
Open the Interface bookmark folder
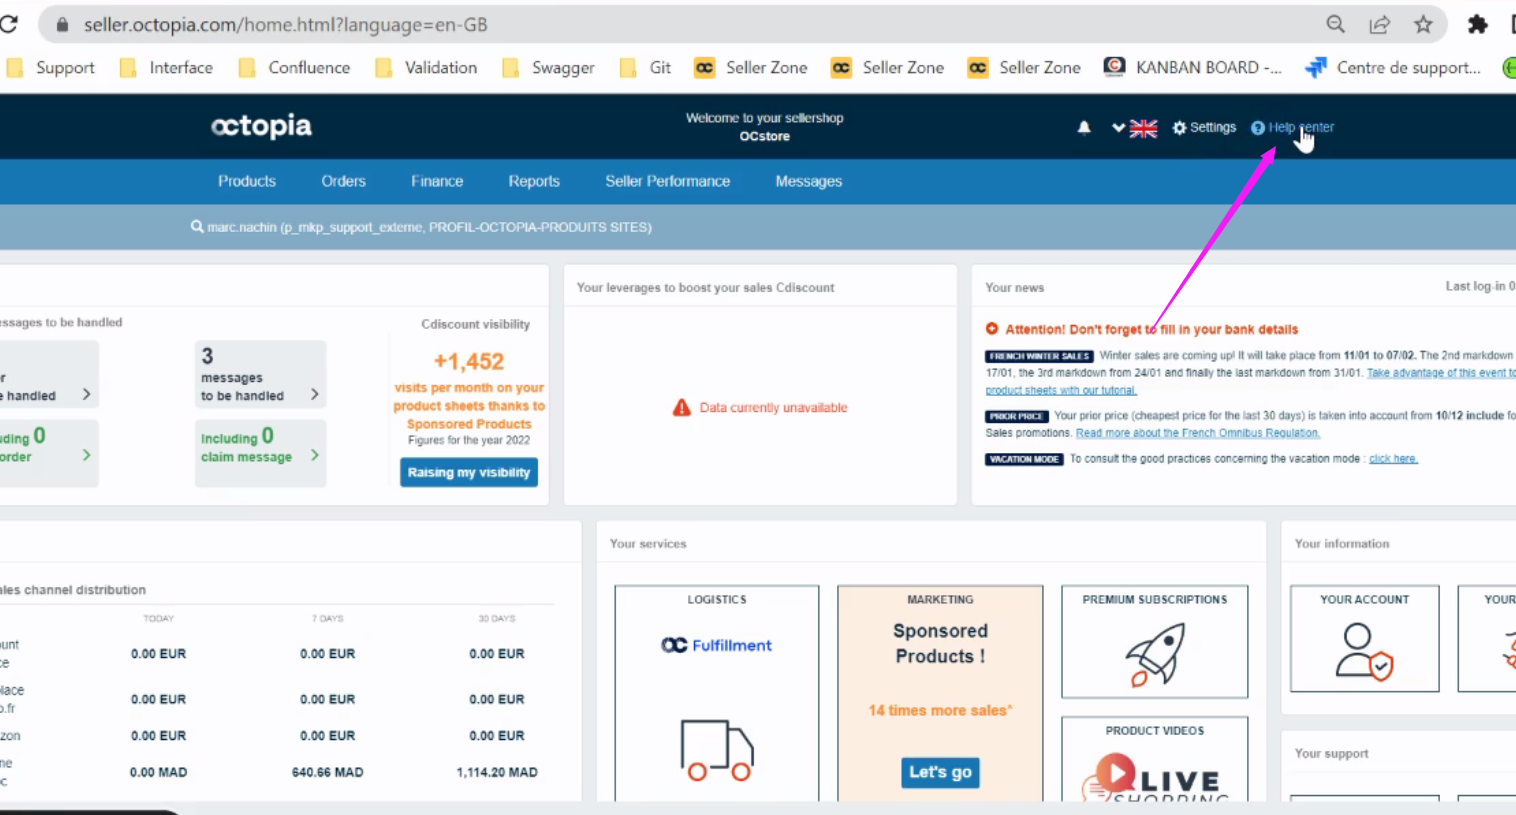click(166, 67)
